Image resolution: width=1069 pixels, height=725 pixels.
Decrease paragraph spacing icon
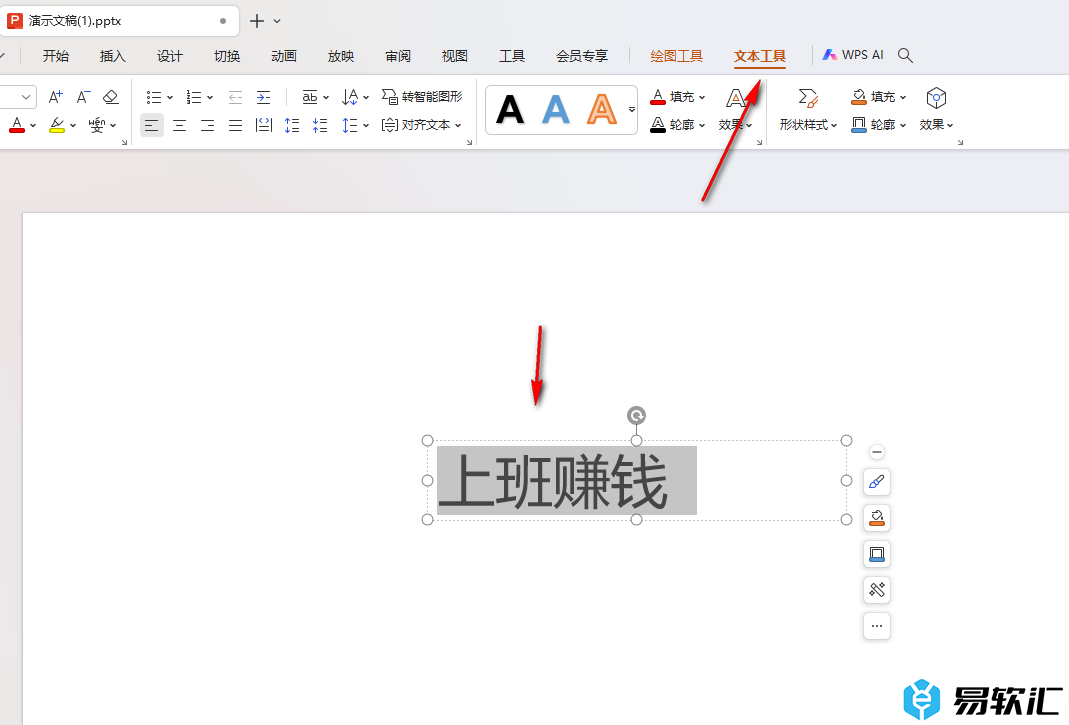(x=320, y=125)
